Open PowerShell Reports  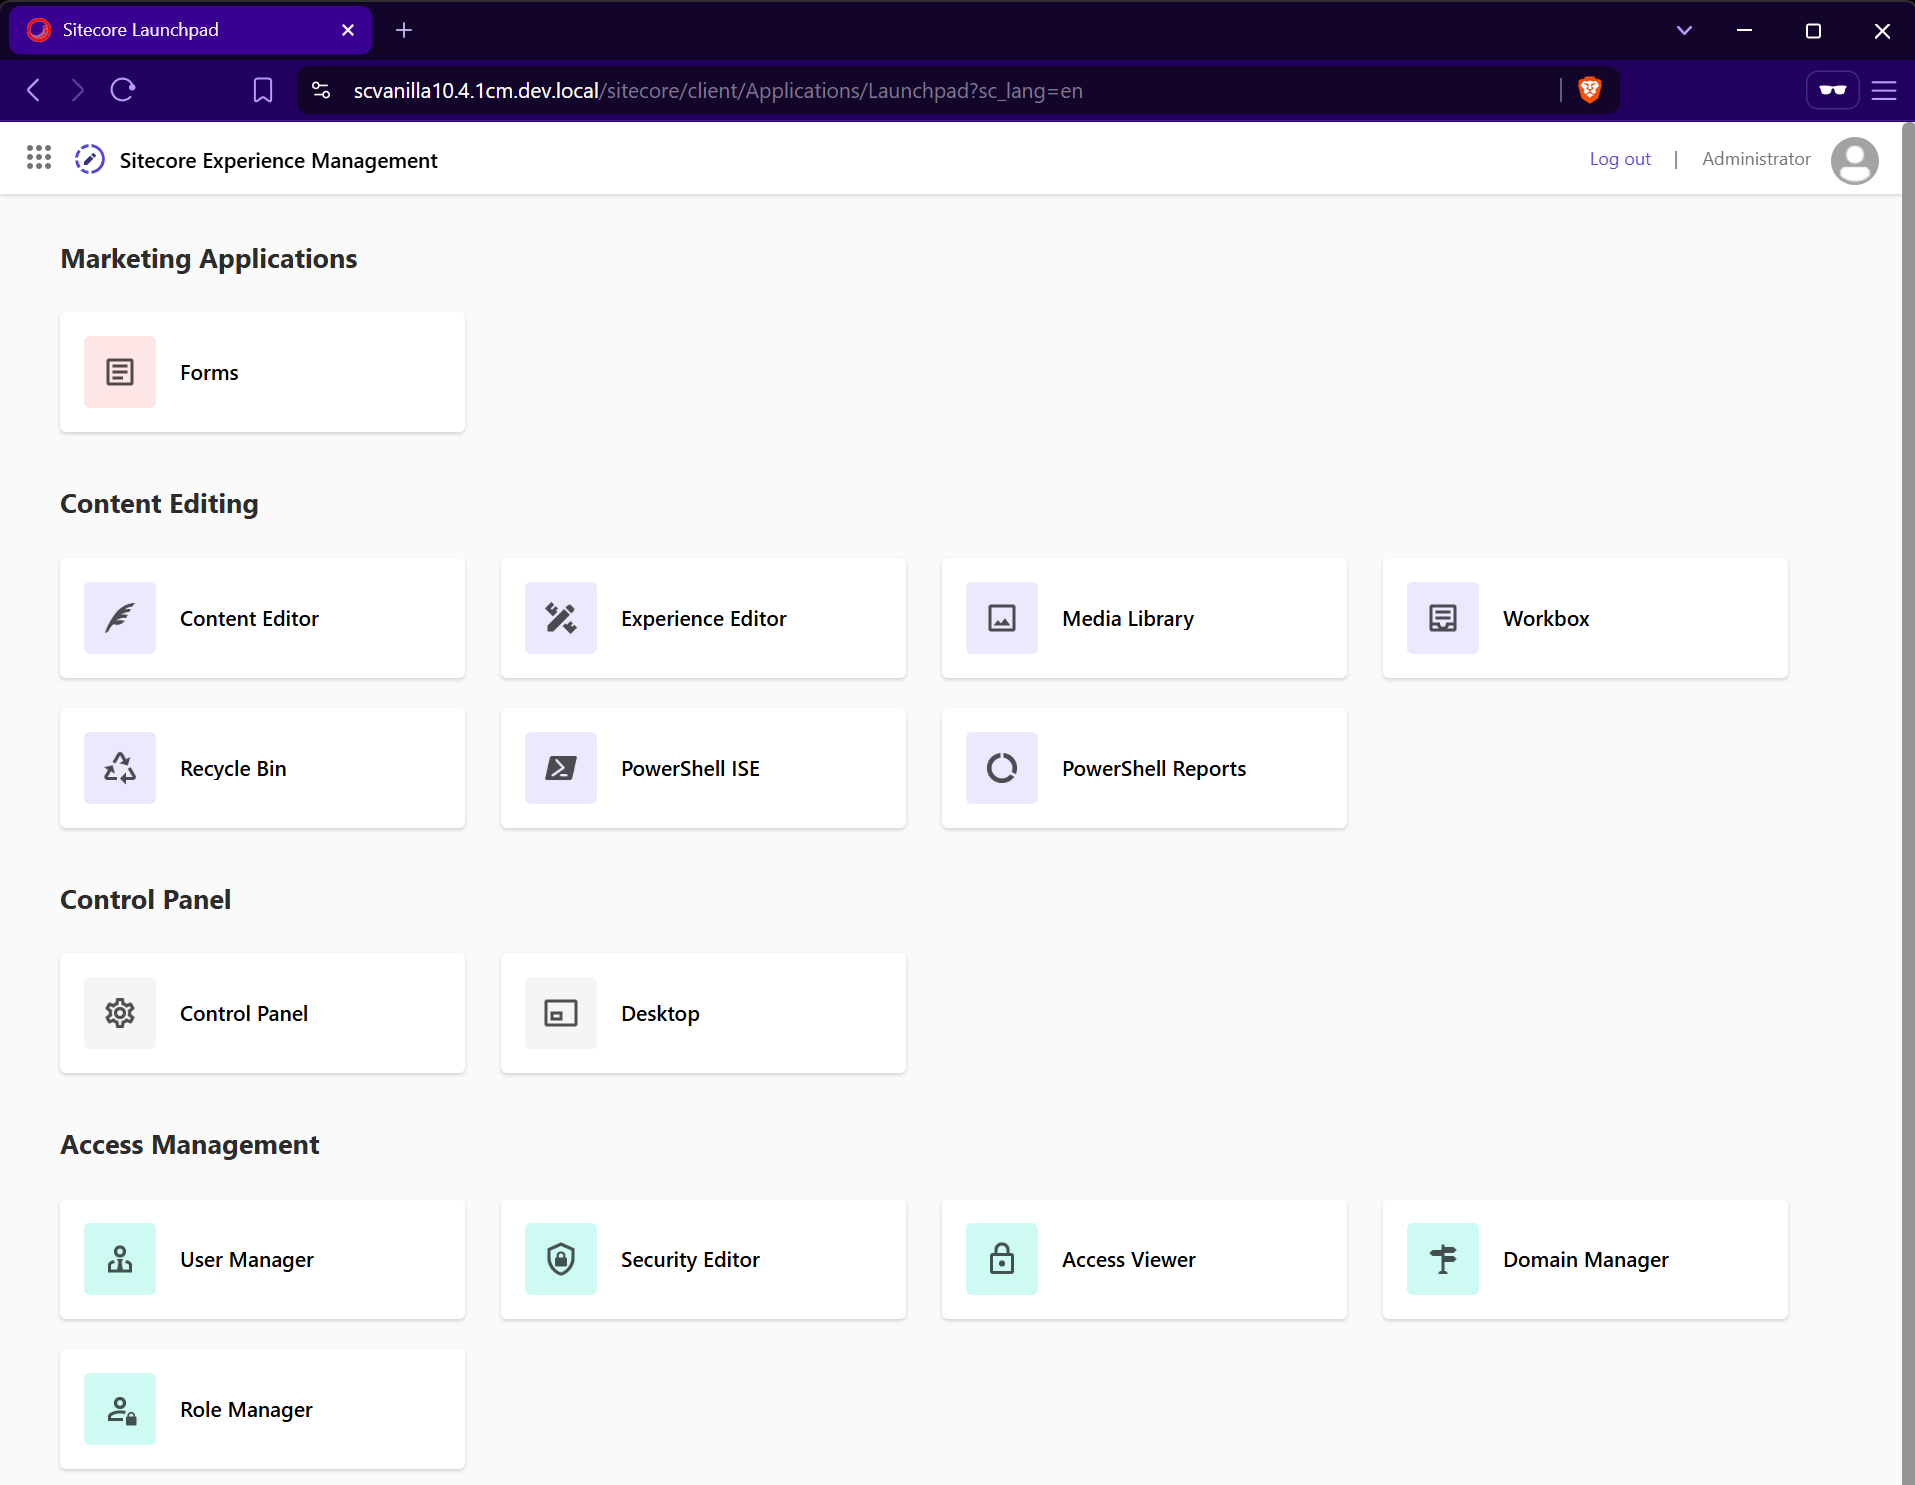1144,768
